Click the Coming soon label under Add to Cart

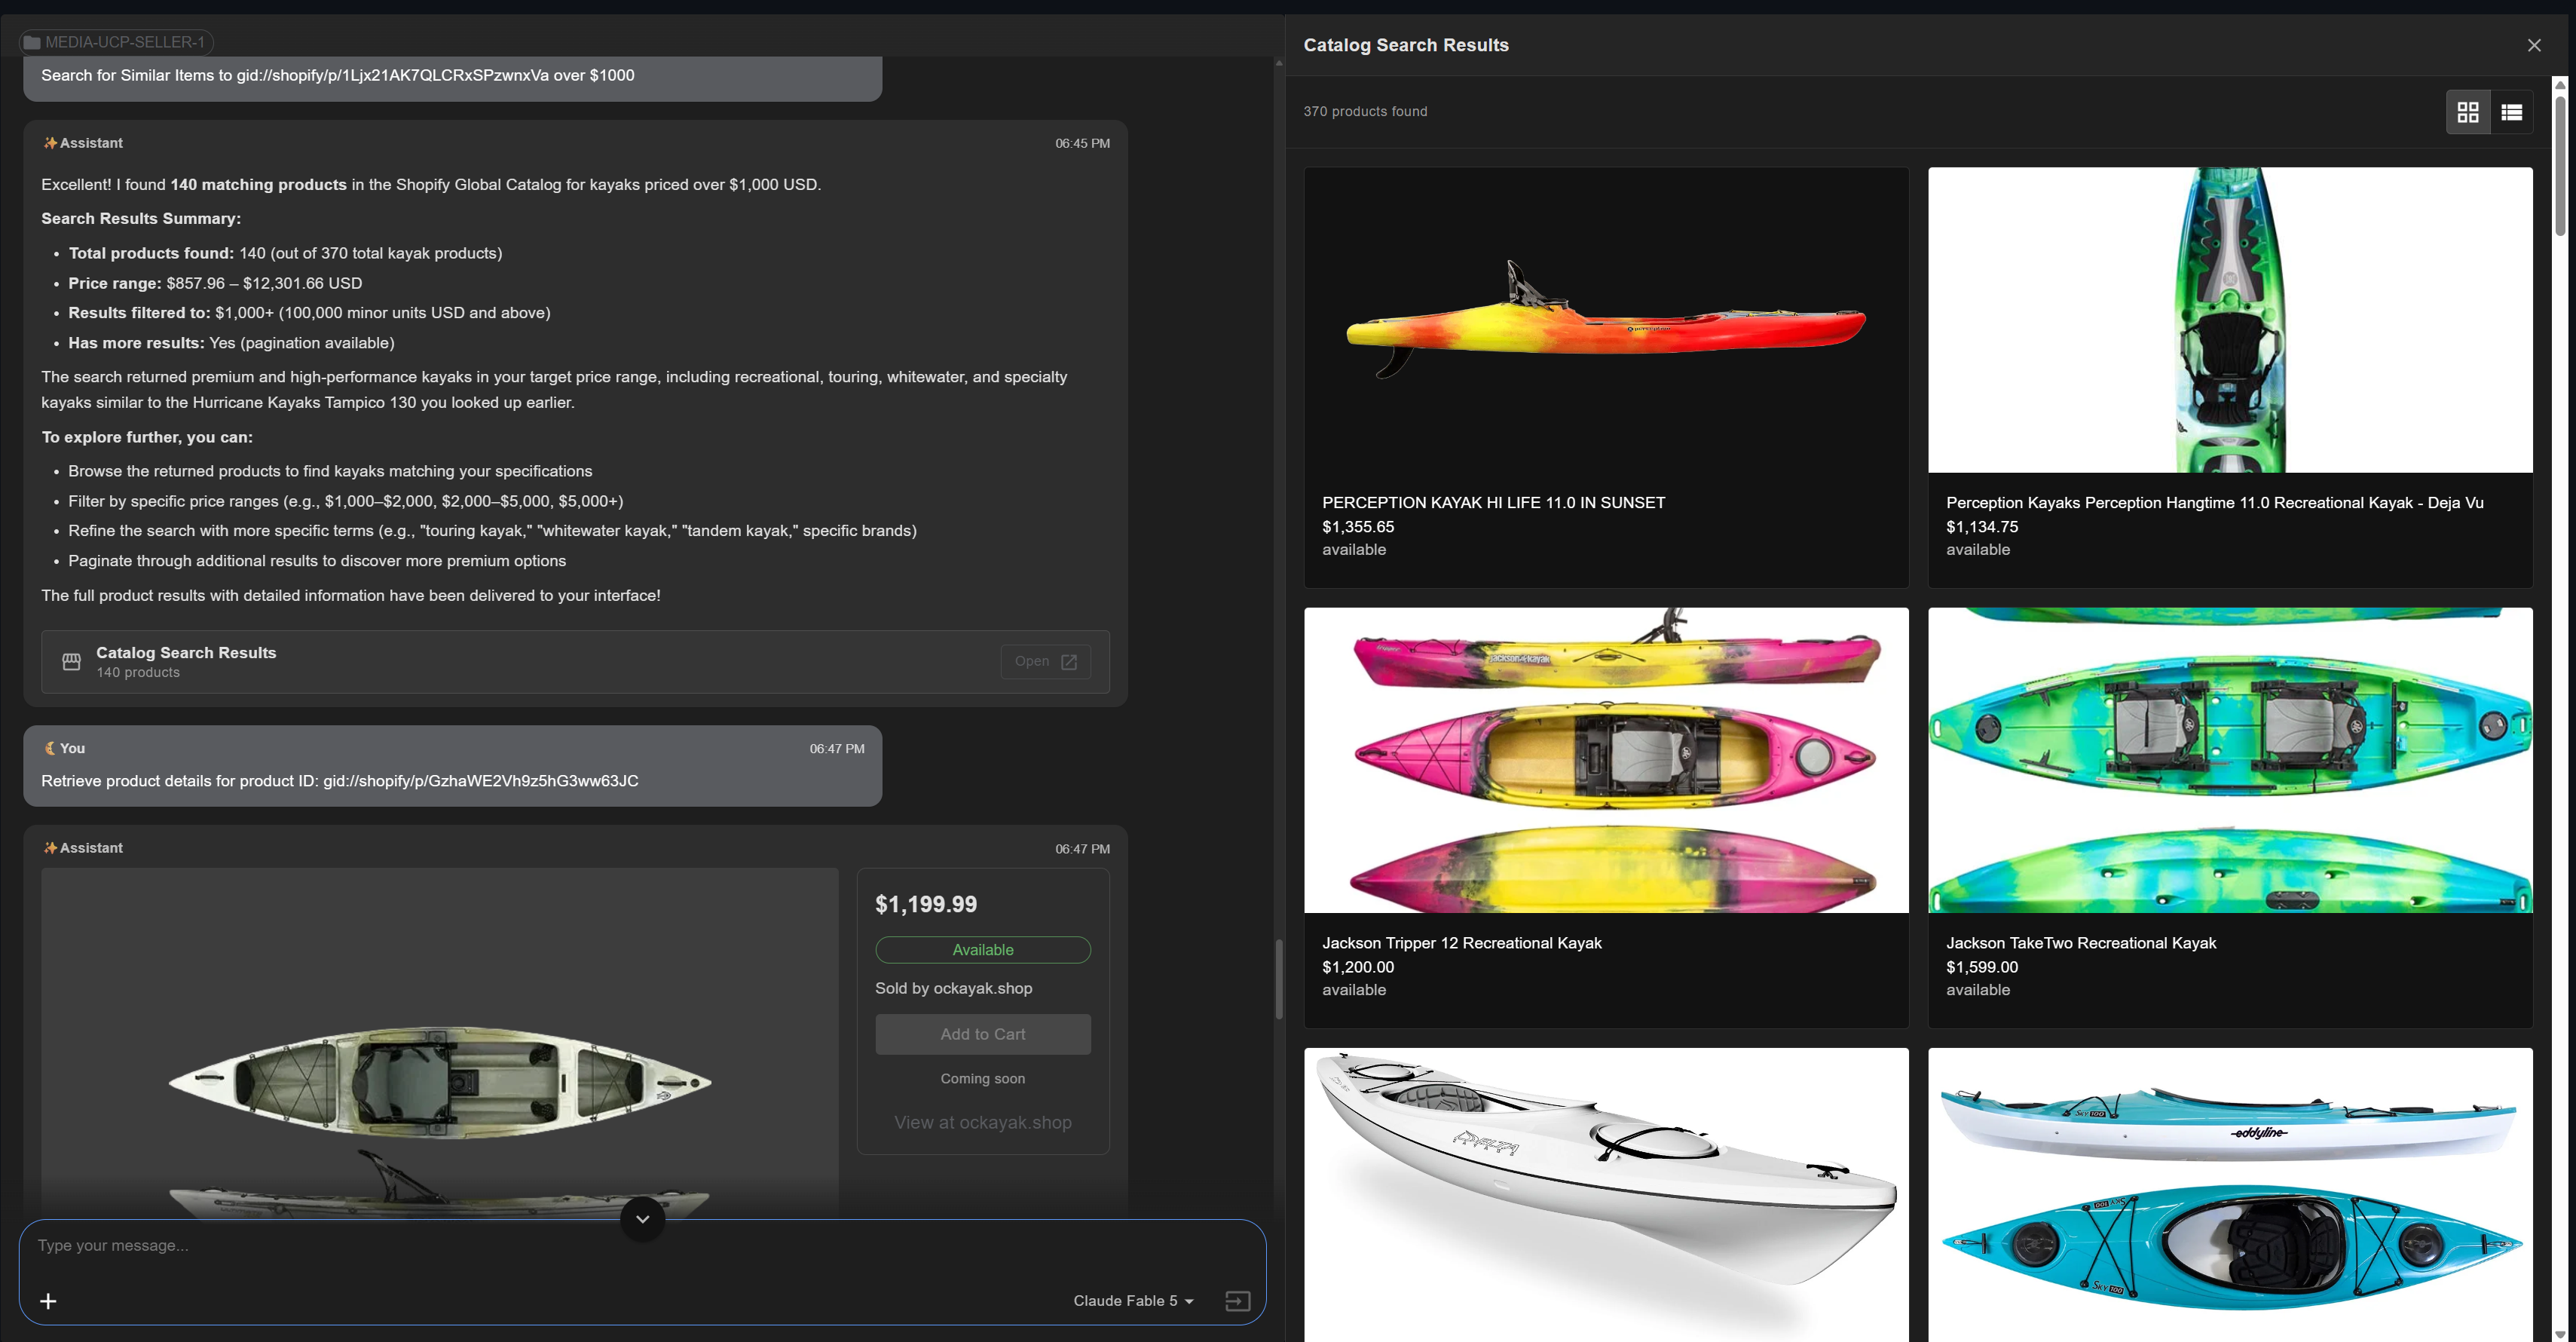(x=982, y=1078)
